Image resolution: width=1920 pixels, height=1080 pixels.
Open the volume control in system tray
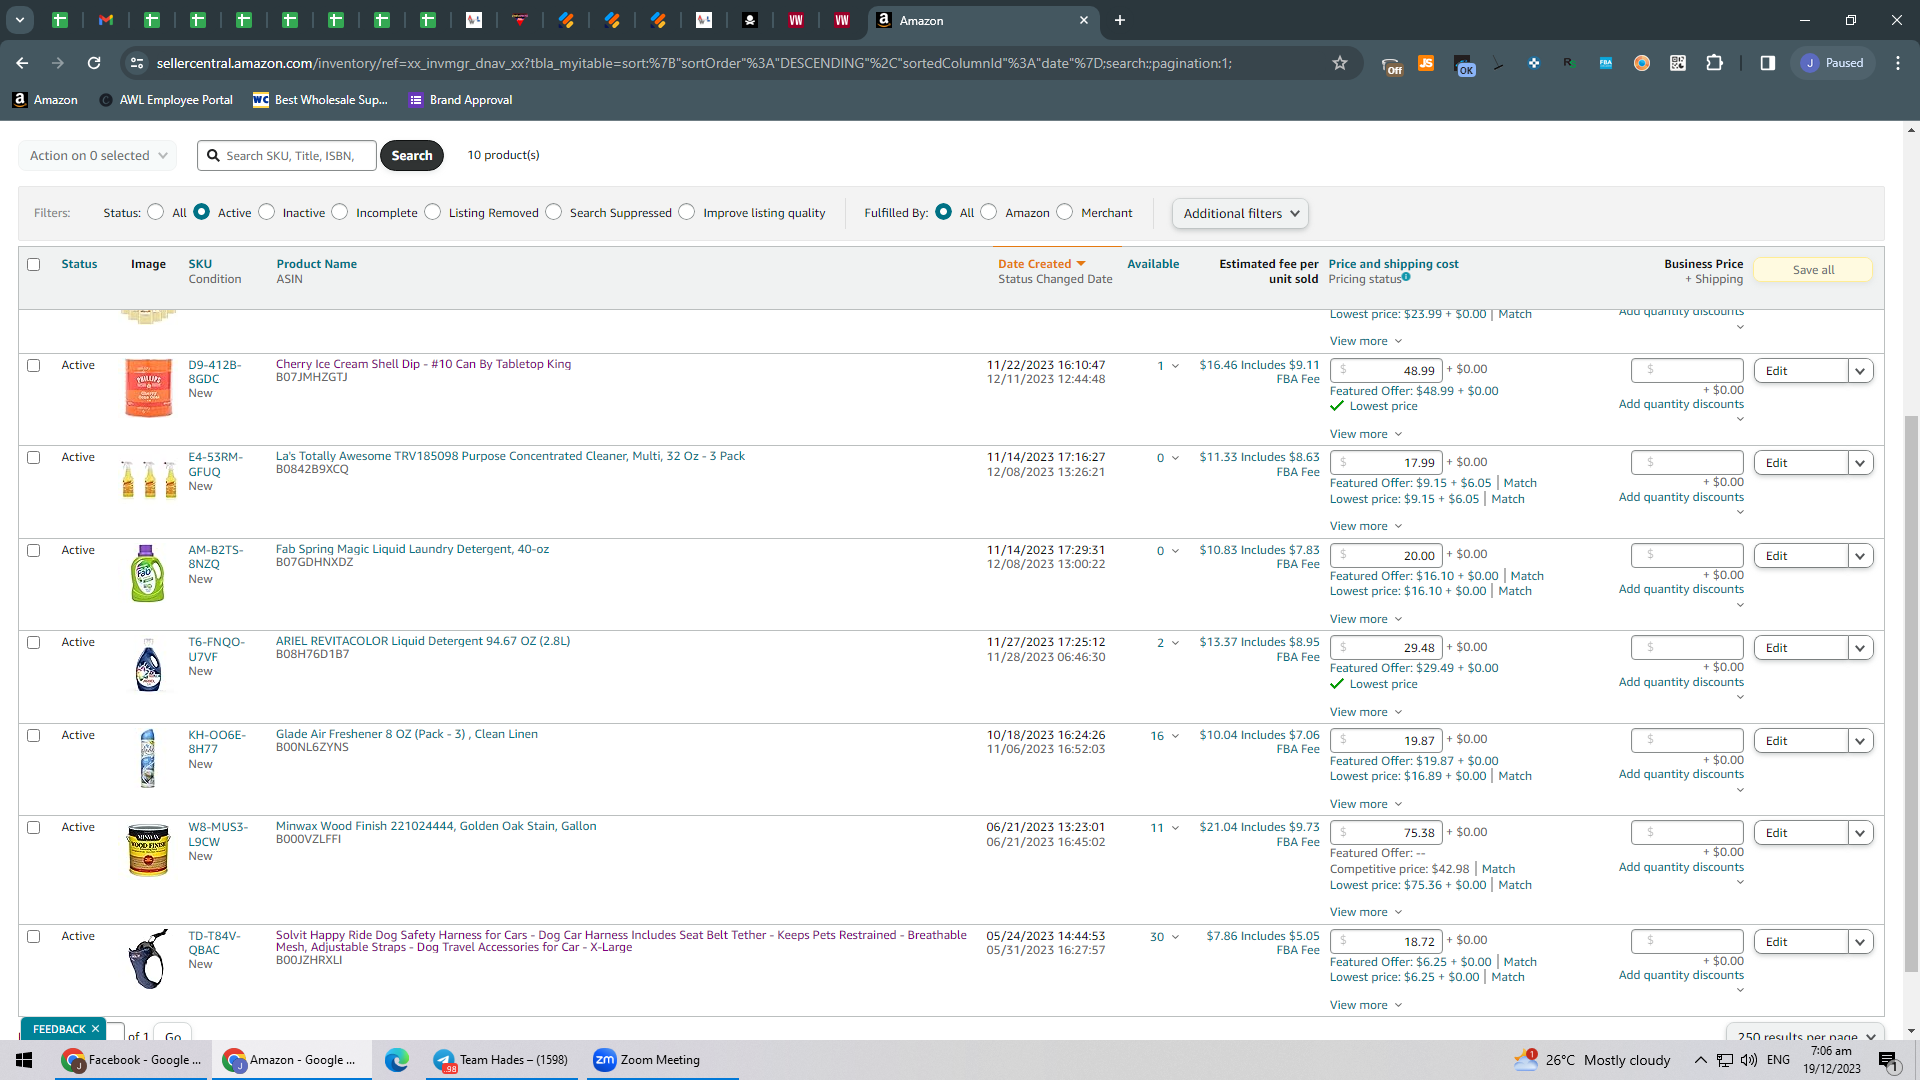tap(1749, 1060)
